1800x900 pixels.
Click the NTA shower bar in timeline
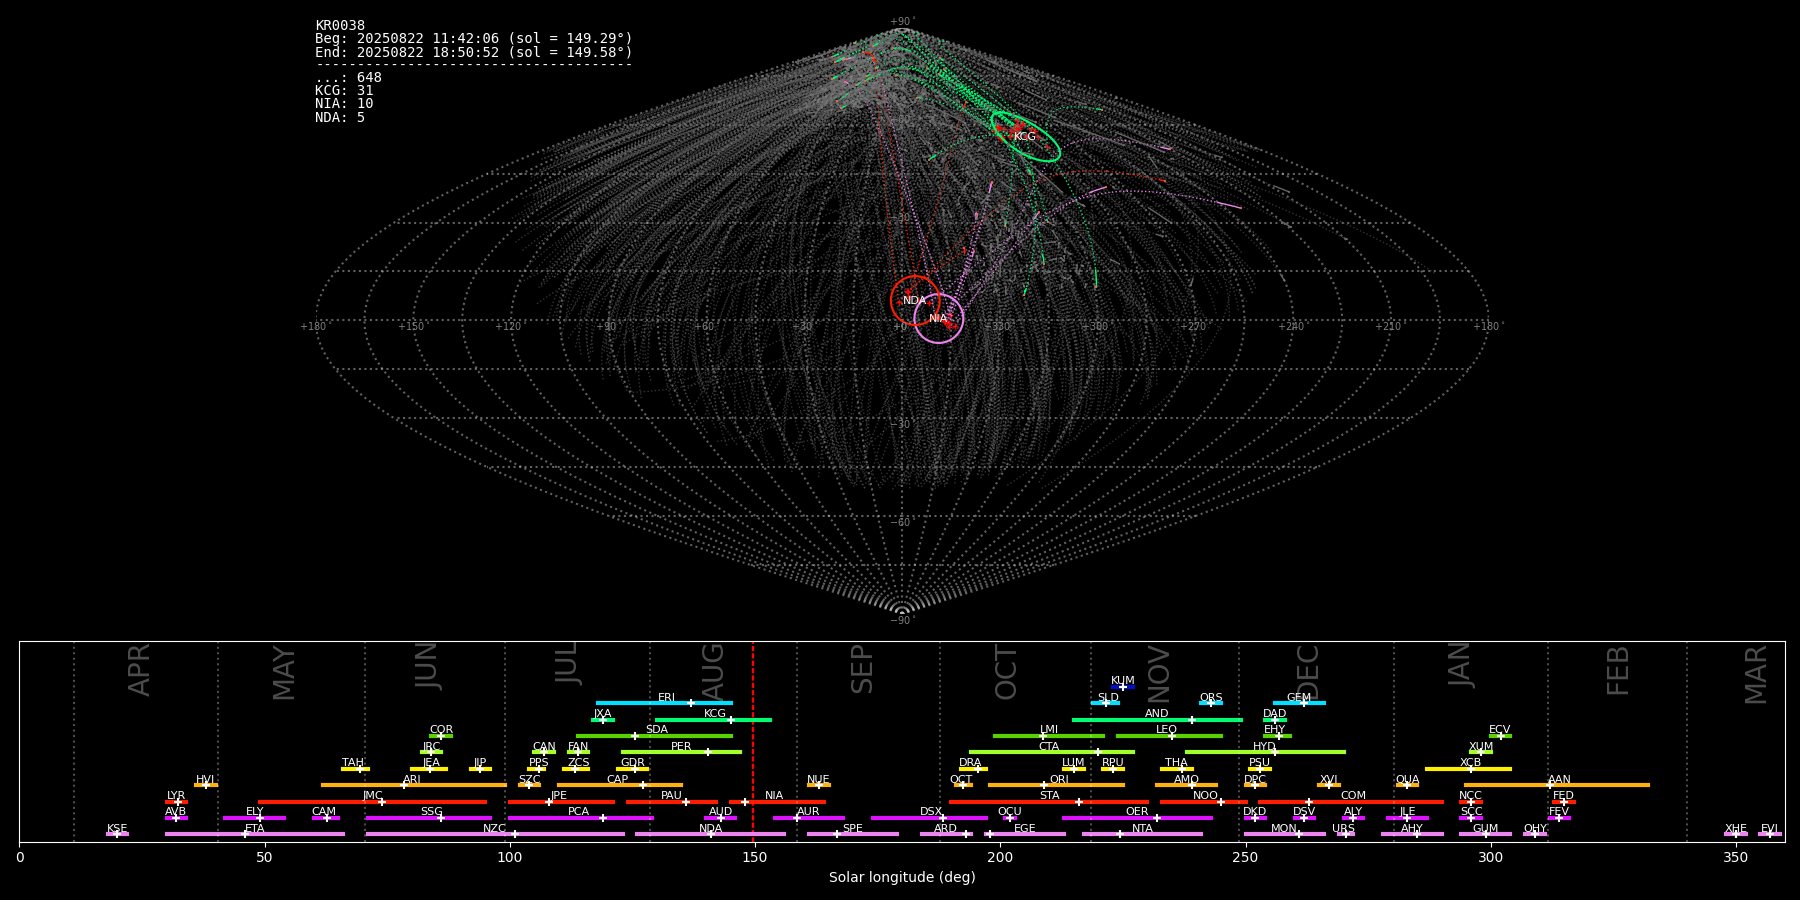coord(1142,834)
